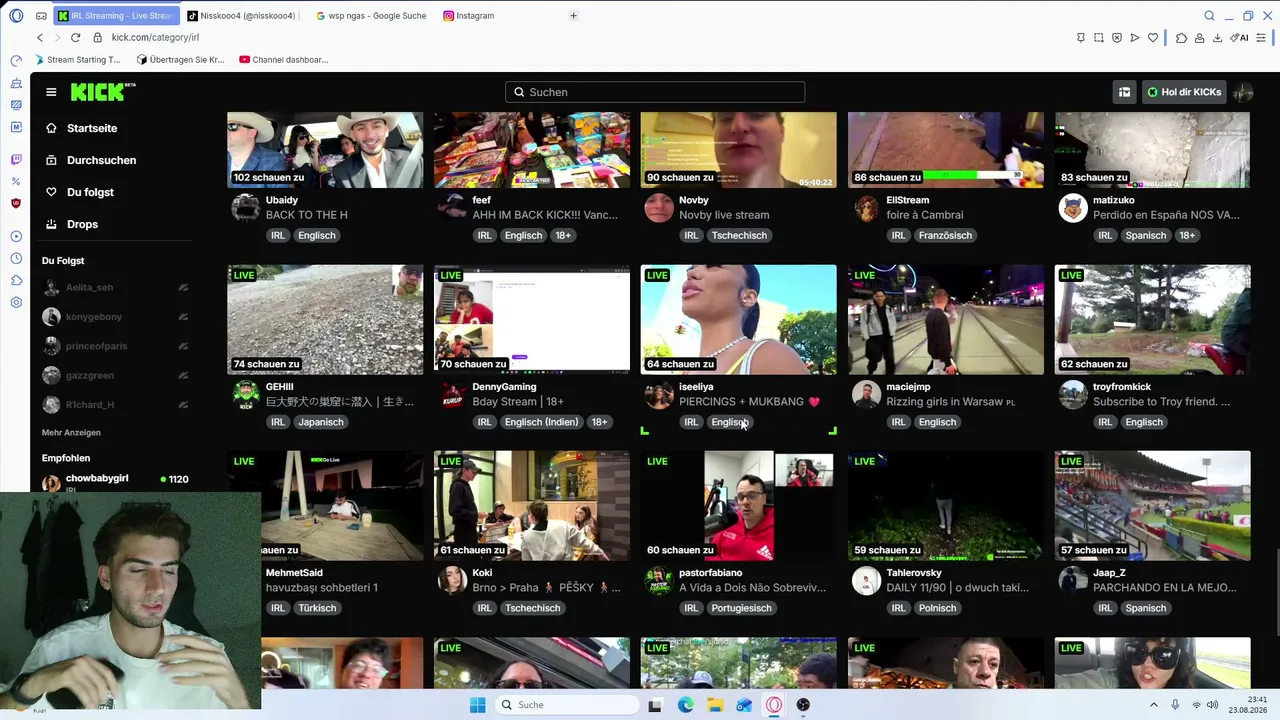Open the Twitch icon in Opera sidebar

tap(16, 159)
